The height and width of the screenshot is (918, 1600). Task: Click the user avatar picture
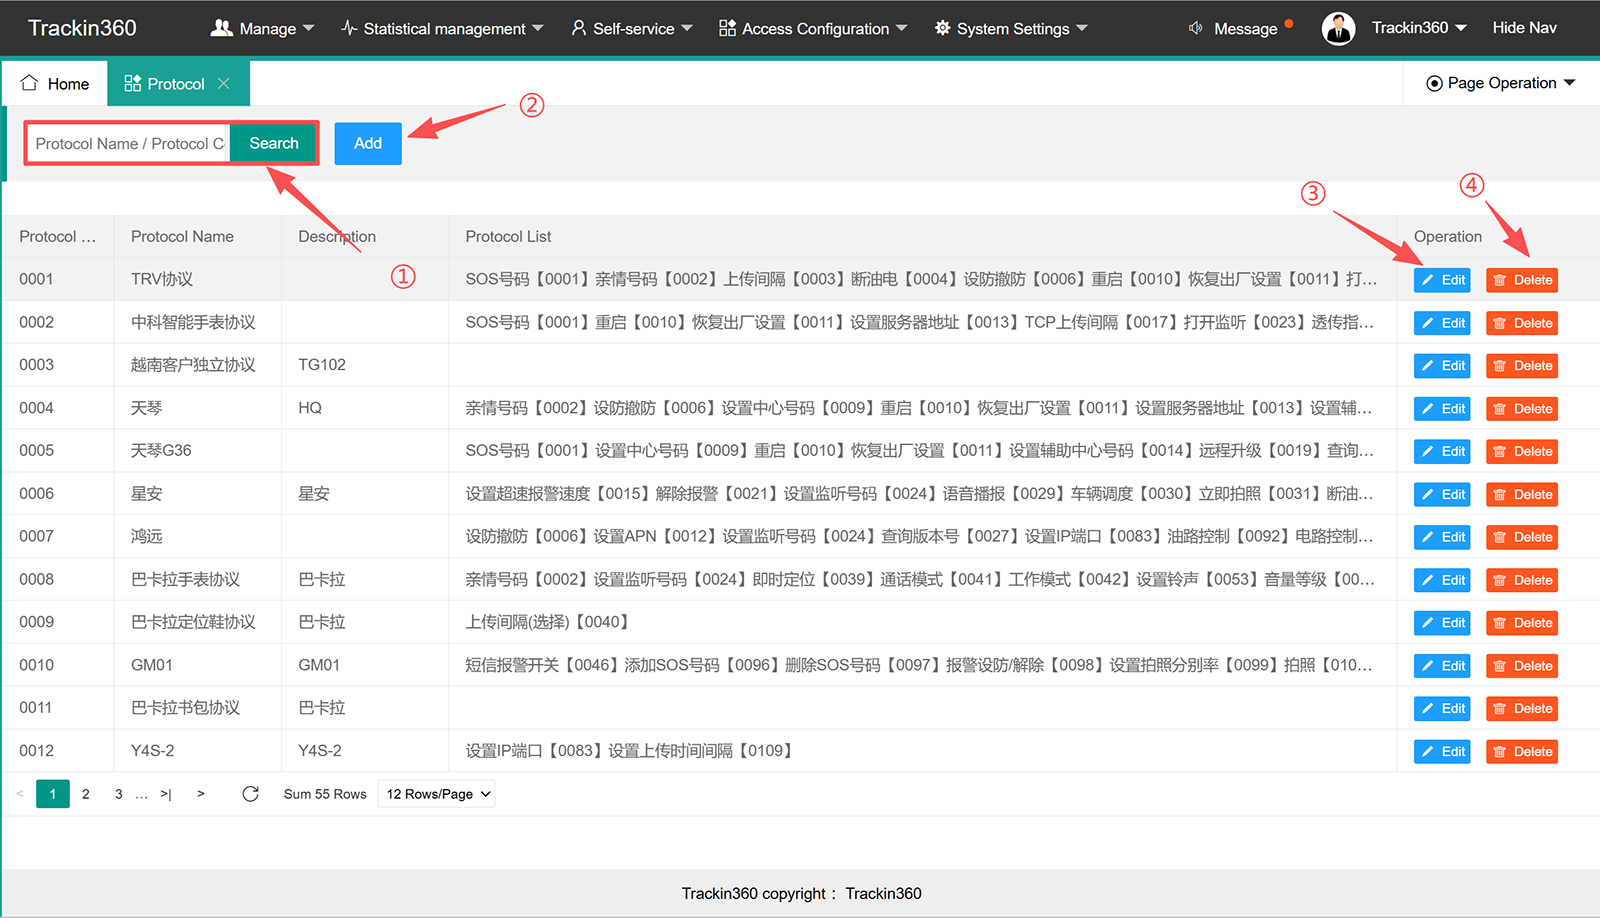[1338, 28]
